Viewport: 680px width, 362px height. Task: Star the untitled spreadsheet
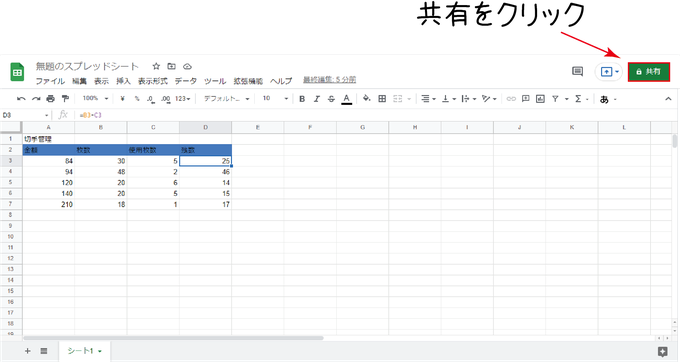tap(156, 66)
